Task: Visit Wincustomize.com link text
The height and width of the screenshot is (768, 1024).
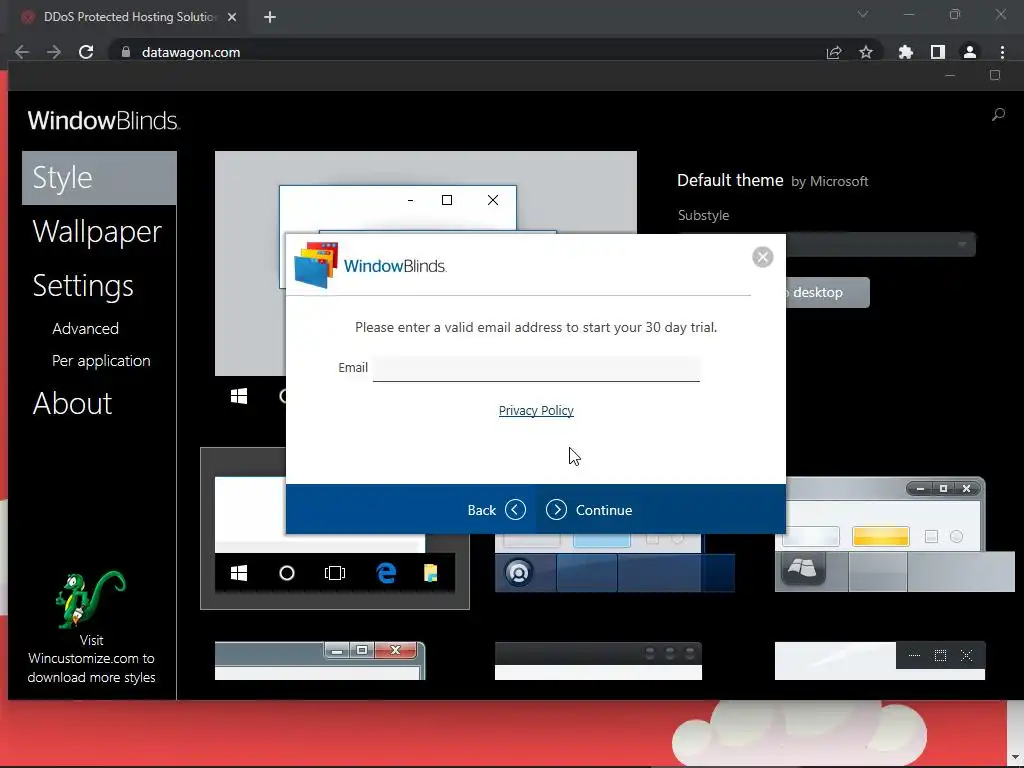Action: tap(91, 658)
